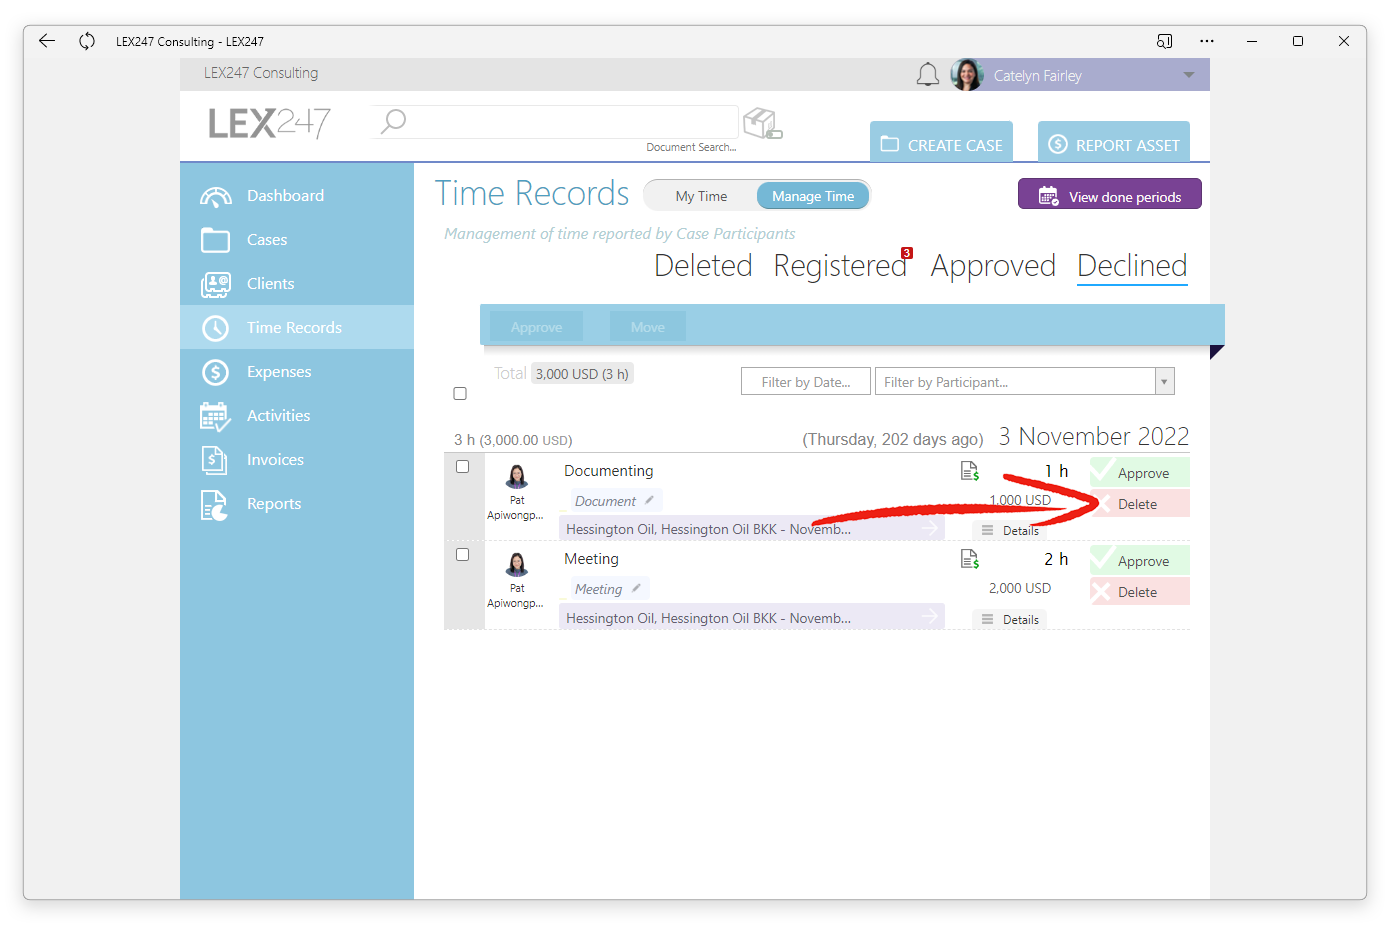1390x925 pixels.
Task: Approve the Meeting time record
Action: (x=1140, y=560)
